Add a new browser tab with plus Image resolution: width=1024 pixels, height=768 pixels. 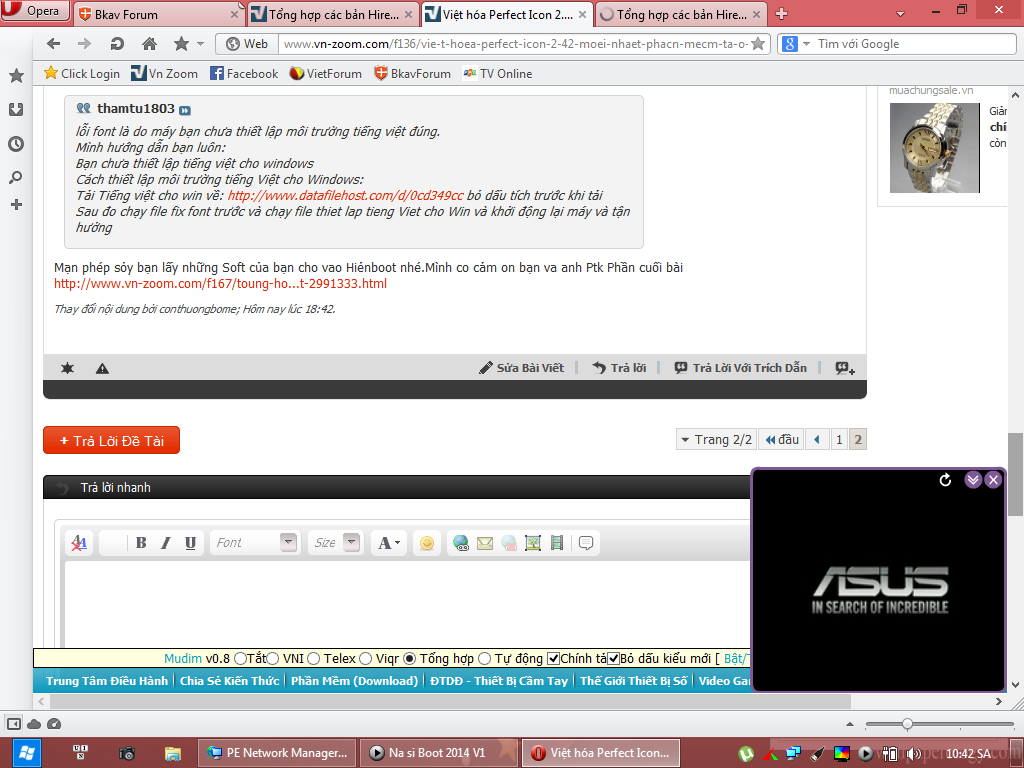click(x=781, y=14)
